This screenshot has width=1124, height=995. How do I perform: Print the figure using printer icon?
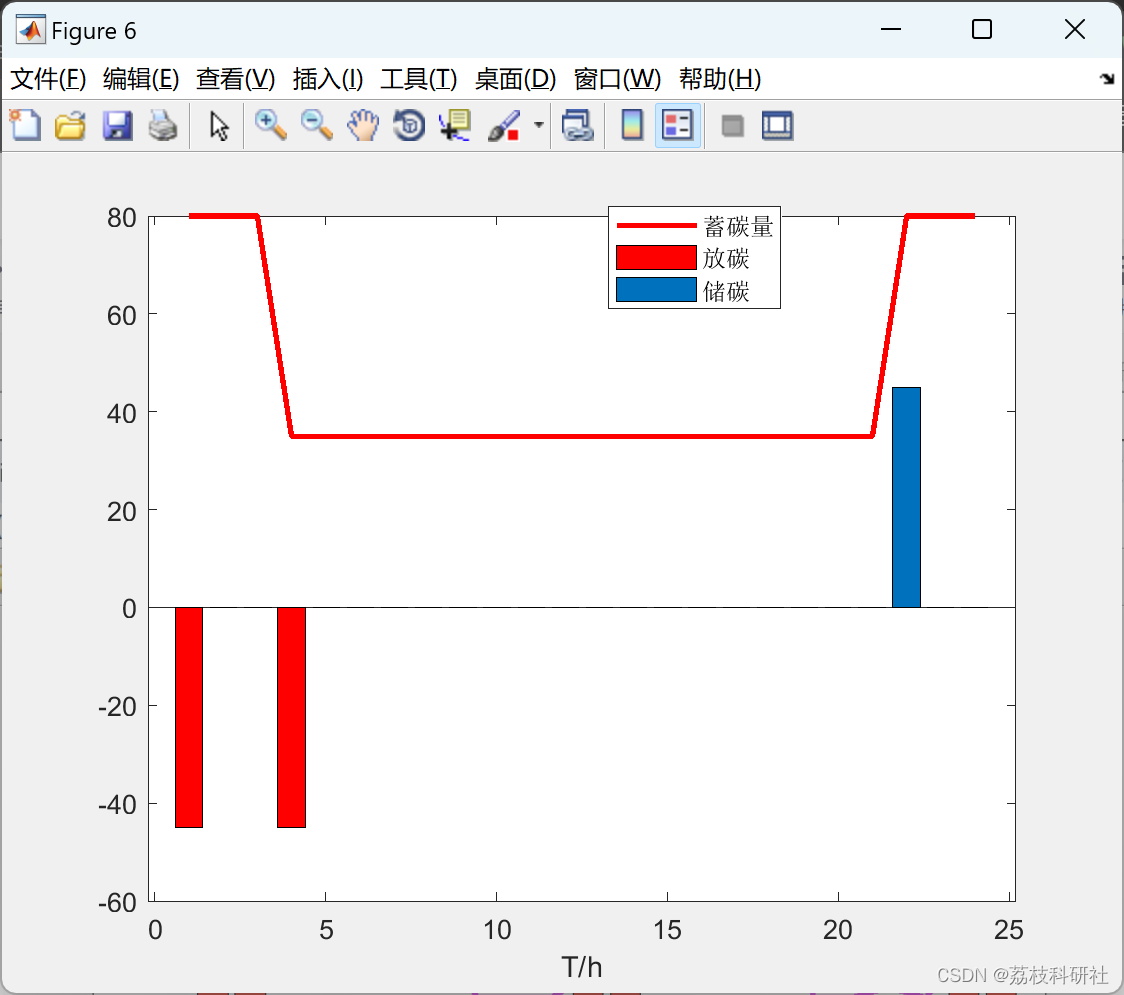[163, 125]
